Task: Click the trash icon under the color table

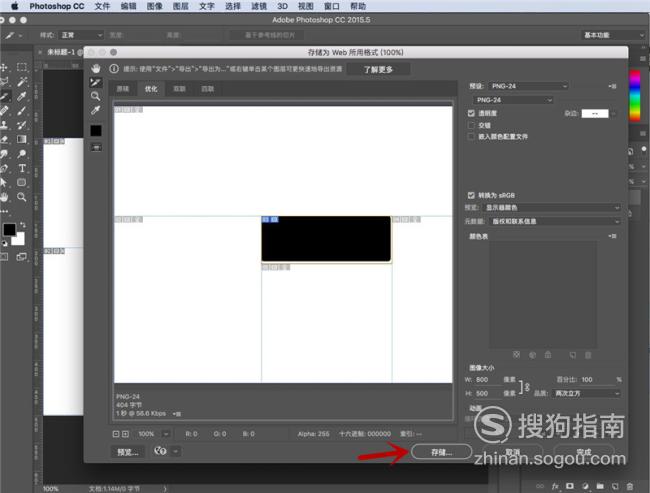Action: click(x=588, y=355)
